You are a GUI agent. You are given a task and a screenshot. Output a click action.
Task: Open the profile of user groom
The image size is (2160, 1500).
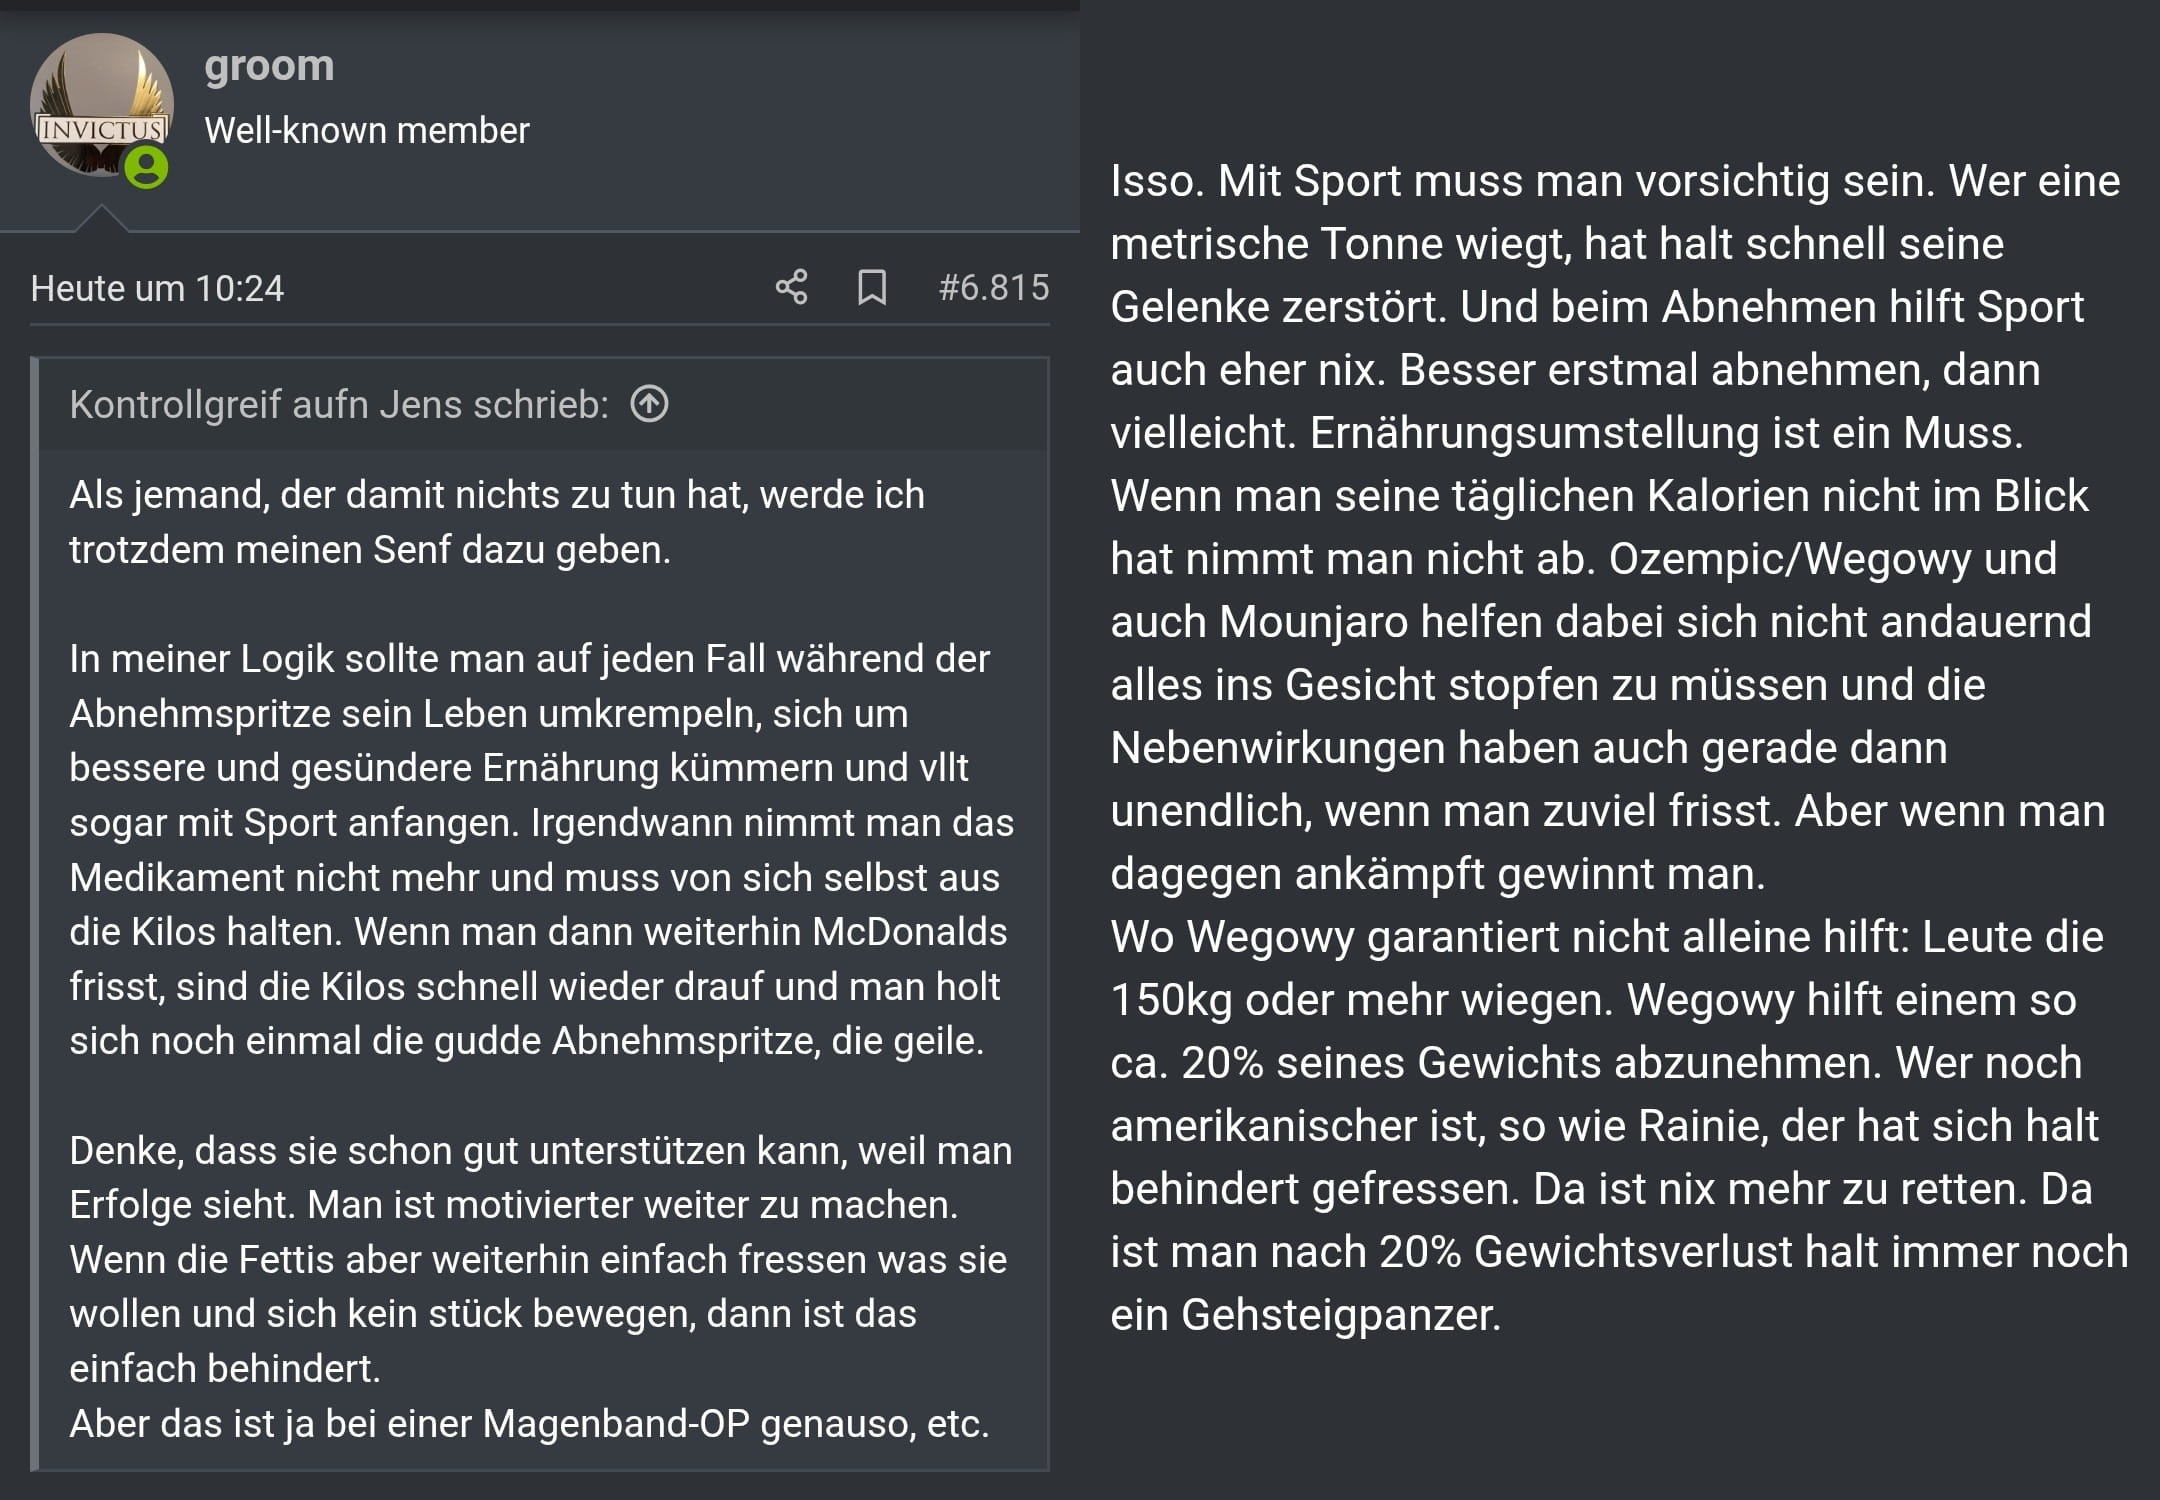click(269, 65)
